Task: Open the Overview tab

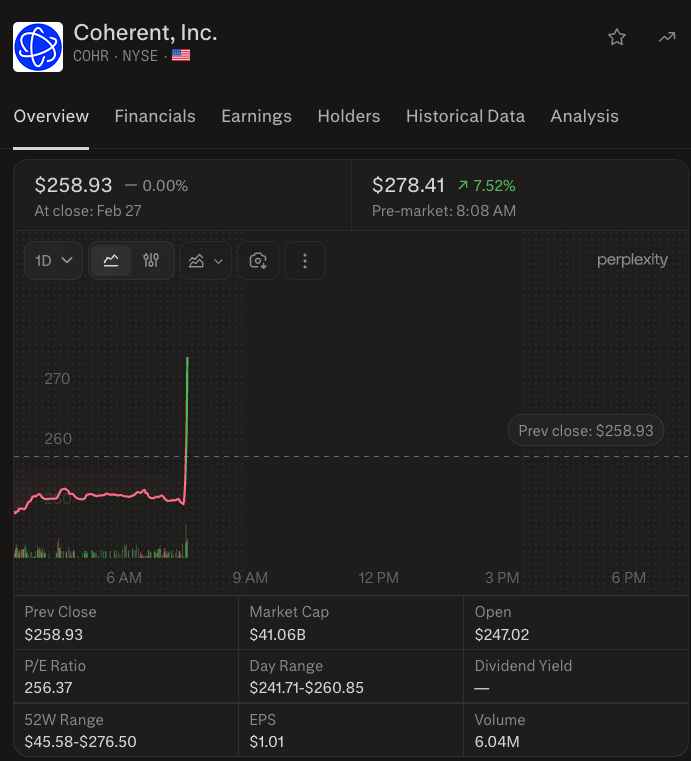Action: click(51, 116)
